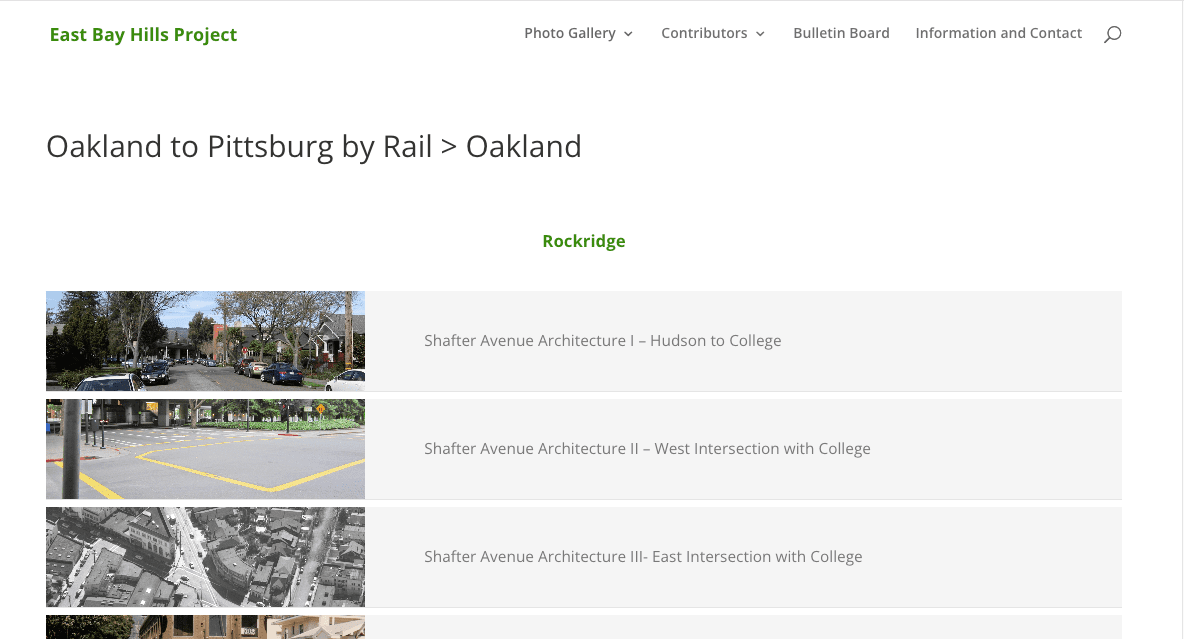This screenshot has width=1184, height=639.
Task: Open the Contributors menu item
Action: [704, 33]
